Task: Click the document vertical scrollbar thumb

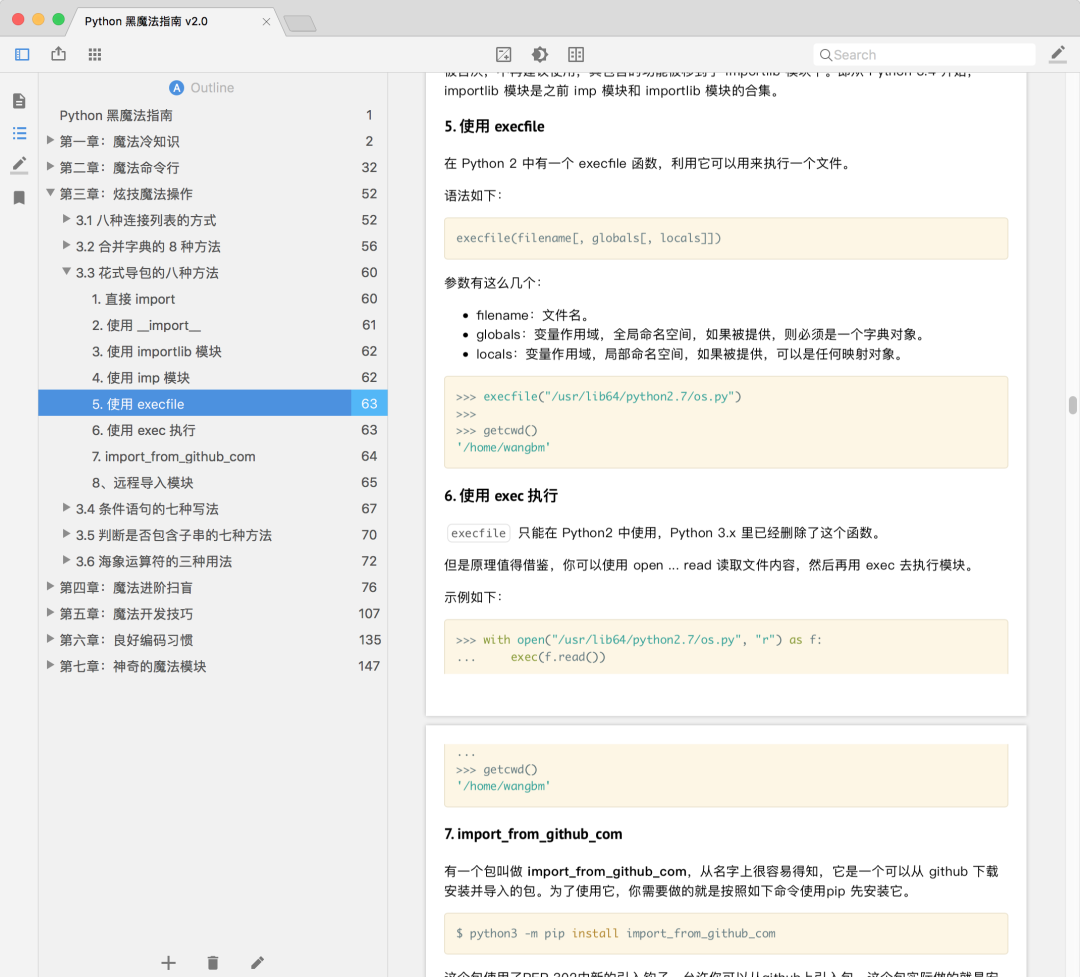Action: tap(1072, 405)
